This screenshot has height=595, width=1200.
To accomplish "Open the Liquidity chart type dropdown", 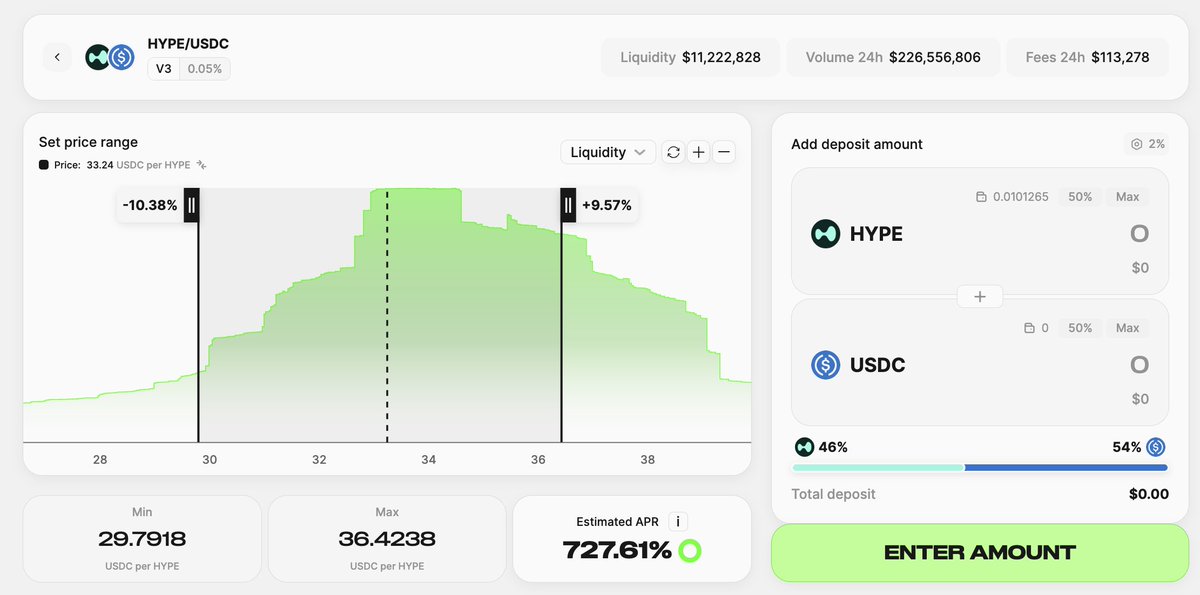I will 608,152.
